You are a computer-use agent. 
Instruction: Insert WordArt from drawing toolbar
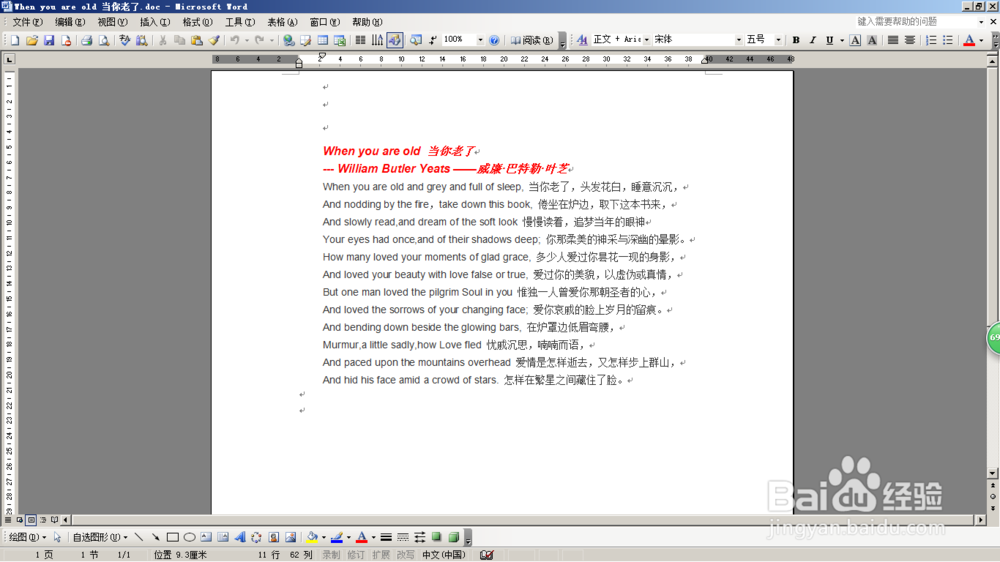tap(240, 537)
